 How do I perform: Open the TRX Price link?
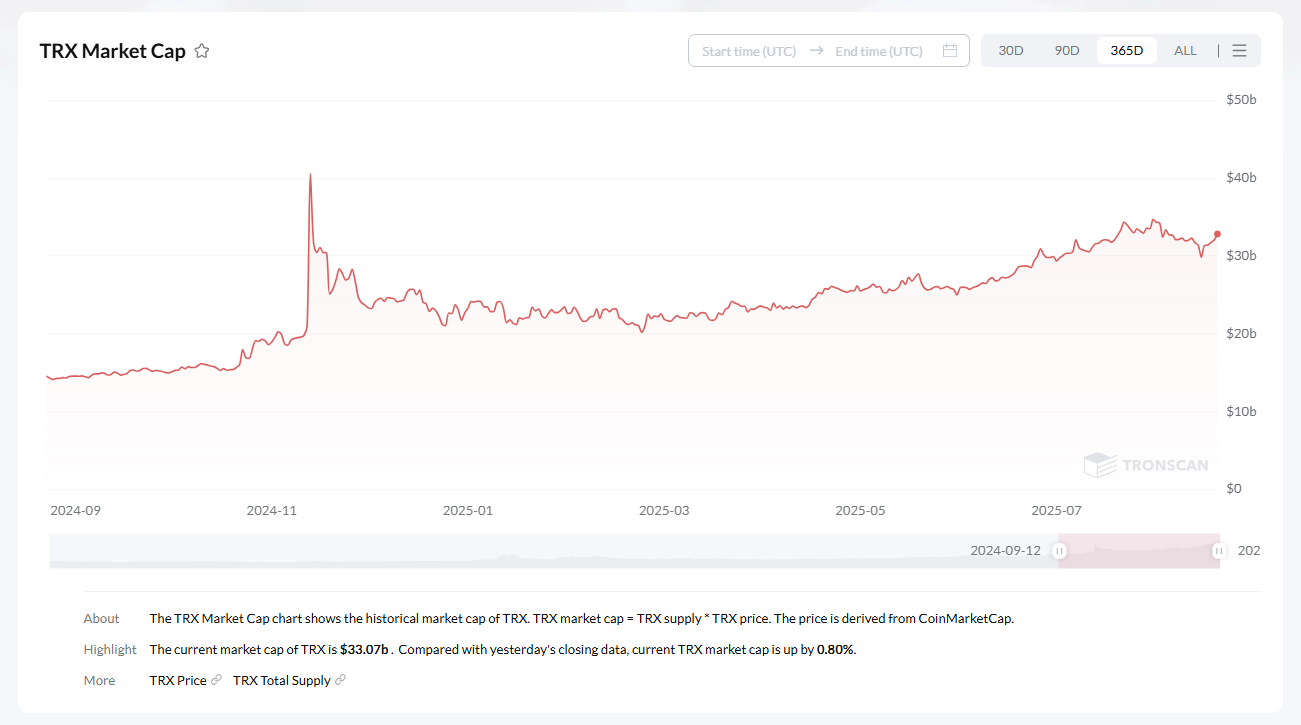[177, 681]
